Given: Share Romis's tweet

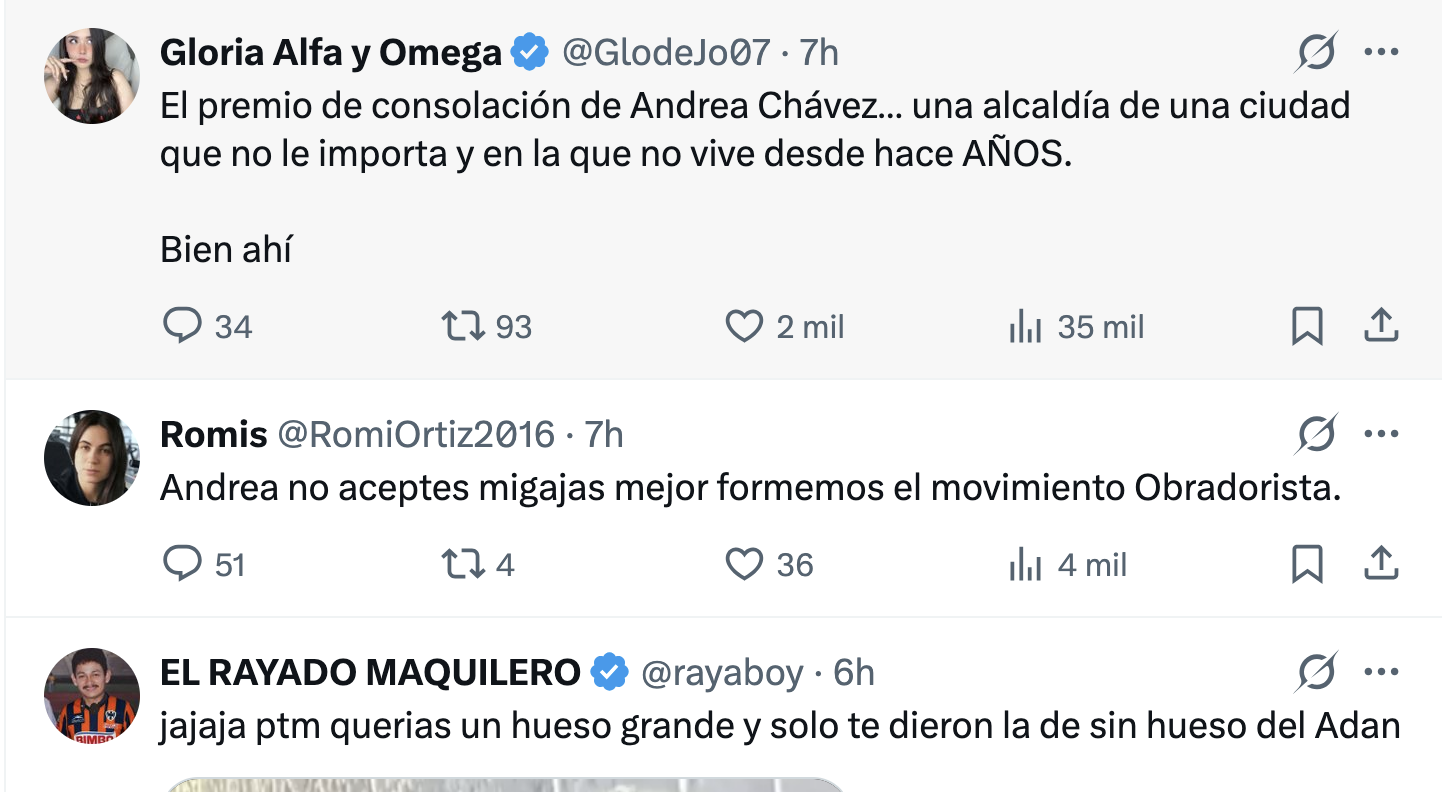Looking at the screenshot, I should (x=1380, y=563).
